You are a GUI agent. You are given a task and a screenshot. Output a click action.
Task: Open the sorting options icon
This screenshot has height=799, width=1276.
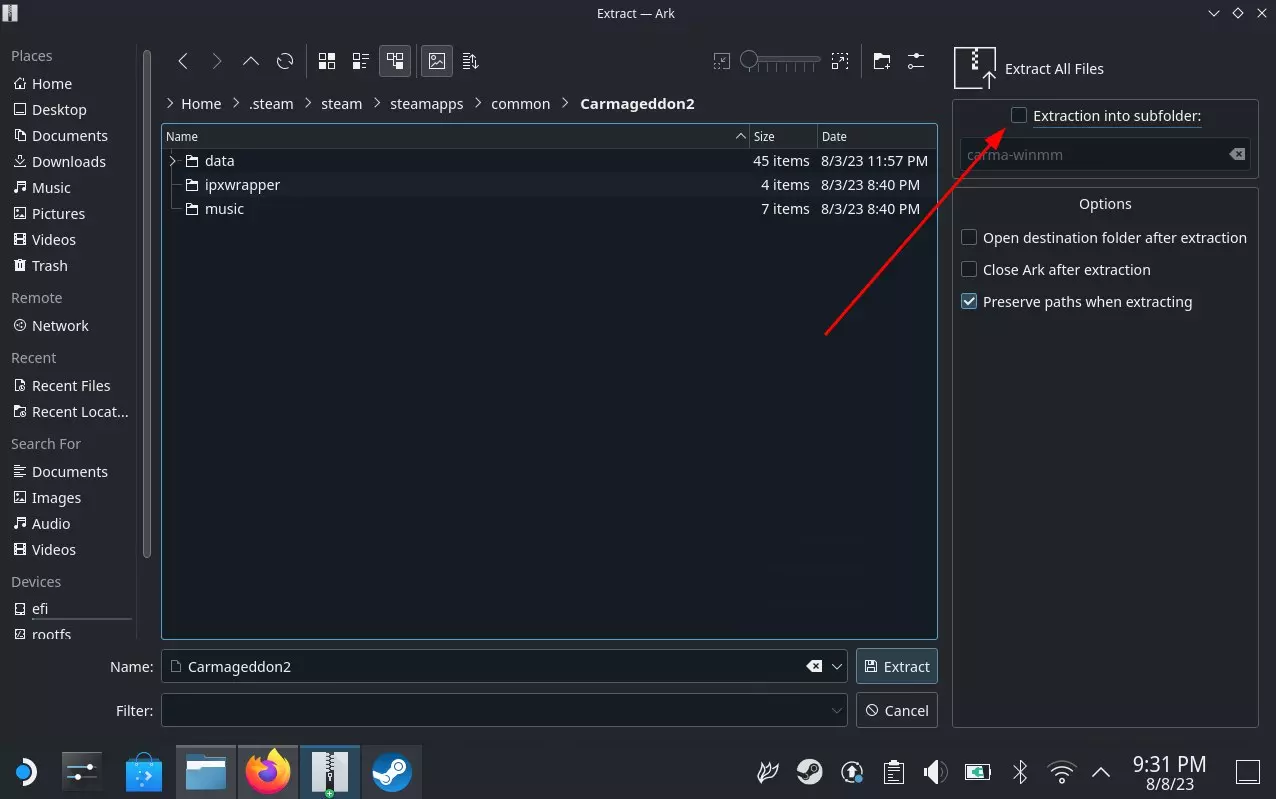pos(471,62)
